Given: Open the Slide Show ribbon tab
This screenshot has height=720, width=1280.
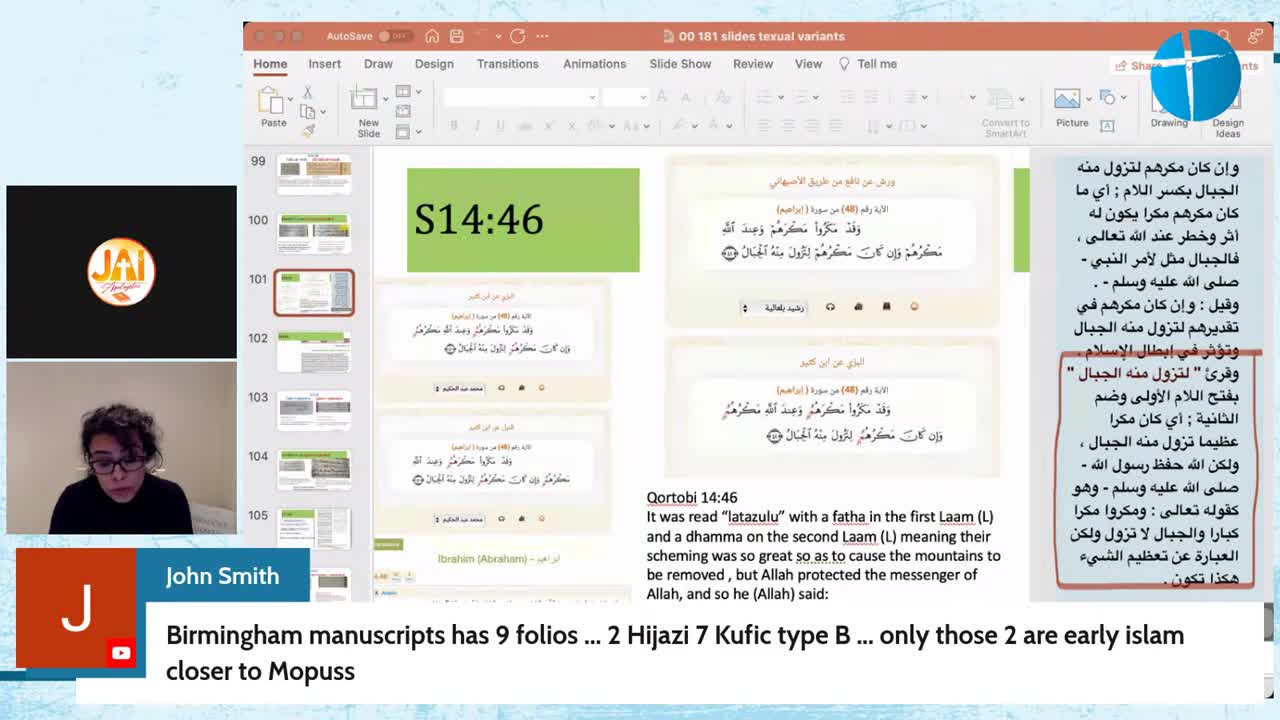Looking at the screenshot, I should pyautogui.click(x=680, y=64).
